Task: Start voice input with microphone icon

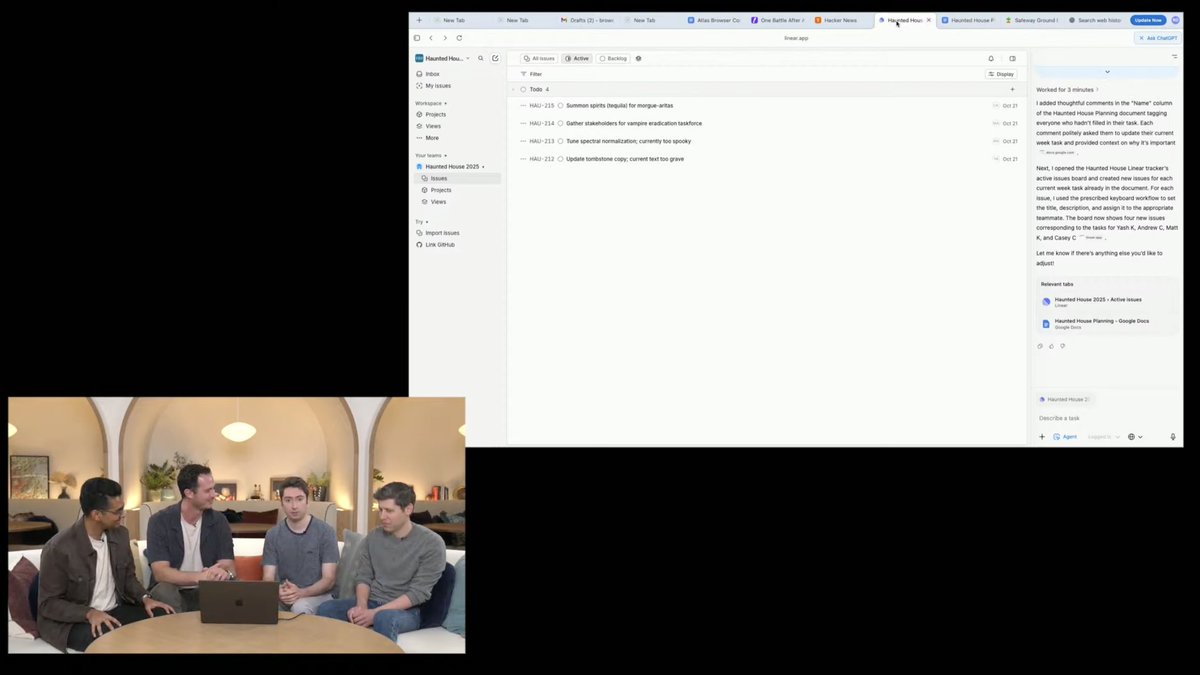Action: (1173, 436)
